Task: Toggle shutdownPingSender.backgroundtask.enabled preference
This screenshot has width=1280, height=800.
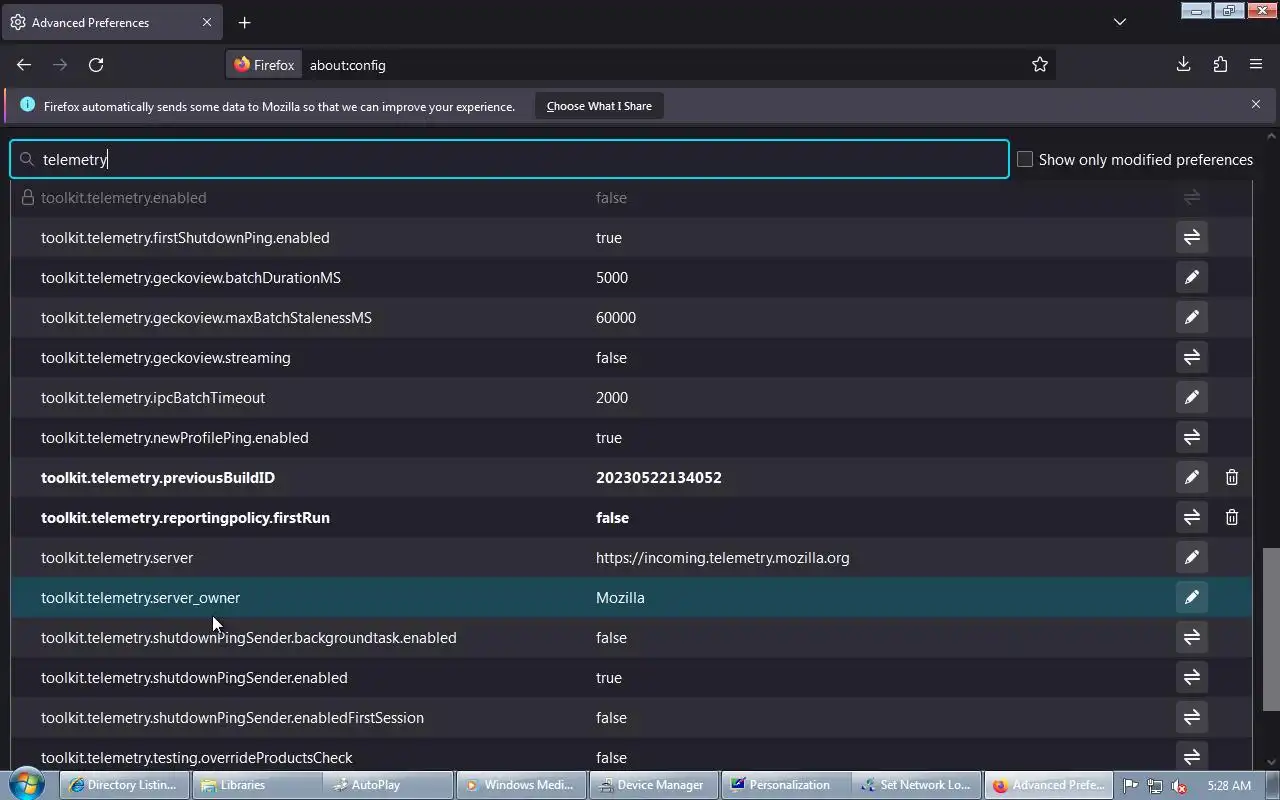Action: (x=1191, y=637)
